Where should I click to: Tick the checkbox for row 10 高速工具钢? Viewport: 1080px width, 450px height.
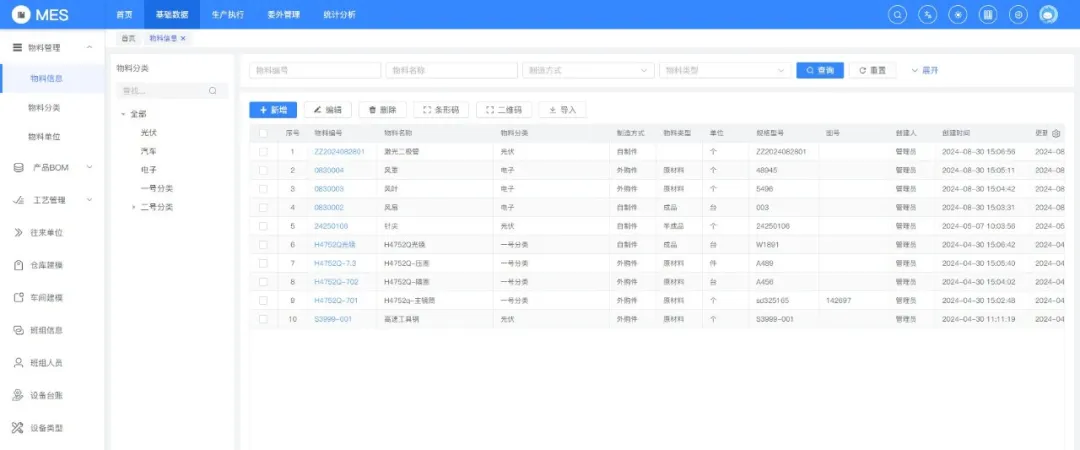(x=263, y=319)
